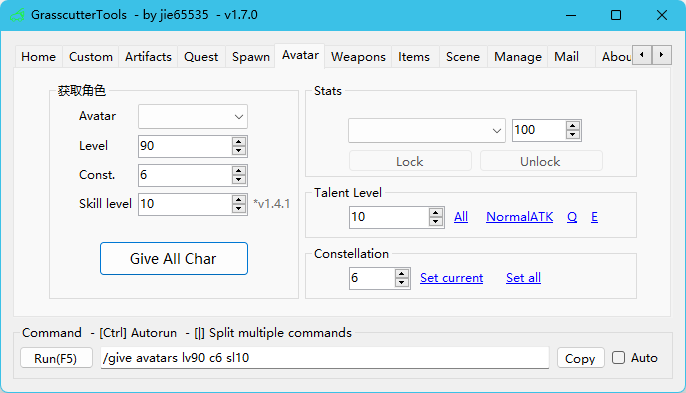Screen dimensions: 686x393
Task: Switch to the Weapons tab
Action: [358, 57]
